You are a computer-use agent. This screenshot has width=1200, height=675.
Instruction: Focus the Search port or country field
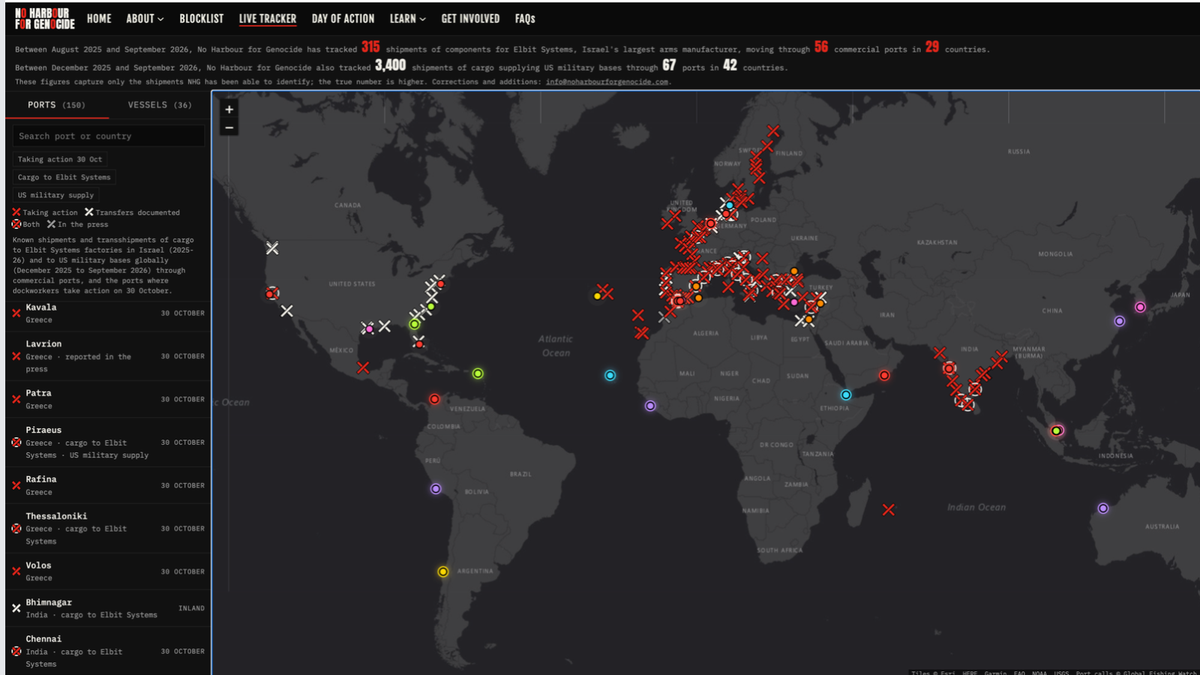pos(108,136)
